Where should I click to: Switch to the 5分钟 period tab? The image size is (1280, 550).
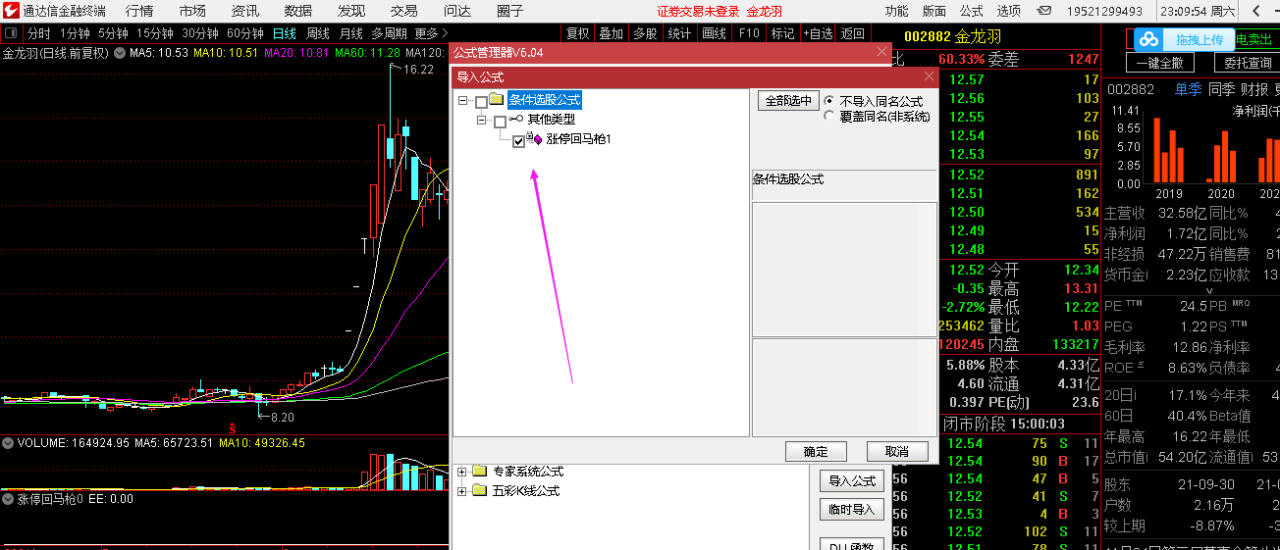113,33
